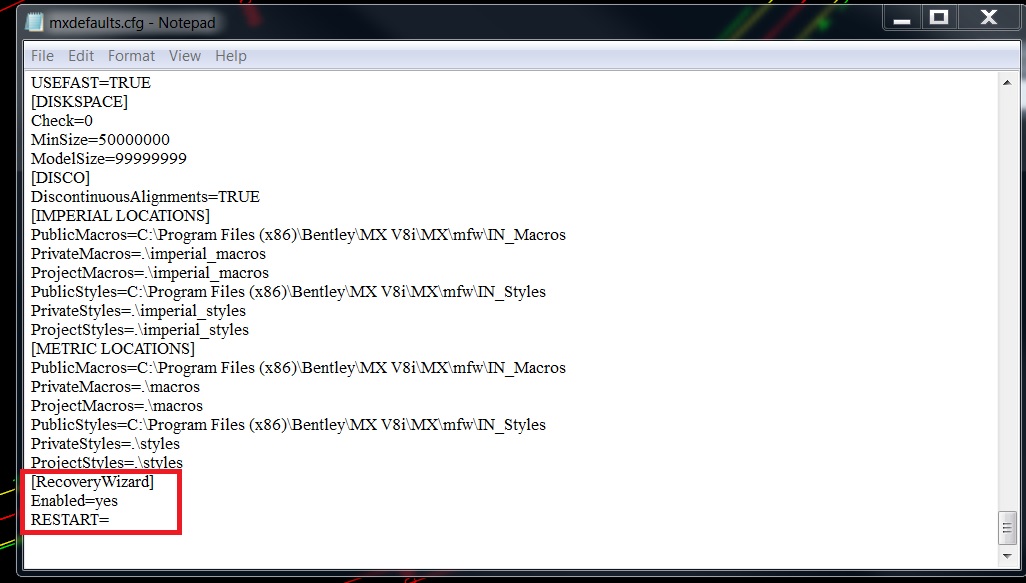Screen dimensions: 1026x583
Task: Click ProjectStyles=.\styles line
Action: pos(107,463)
